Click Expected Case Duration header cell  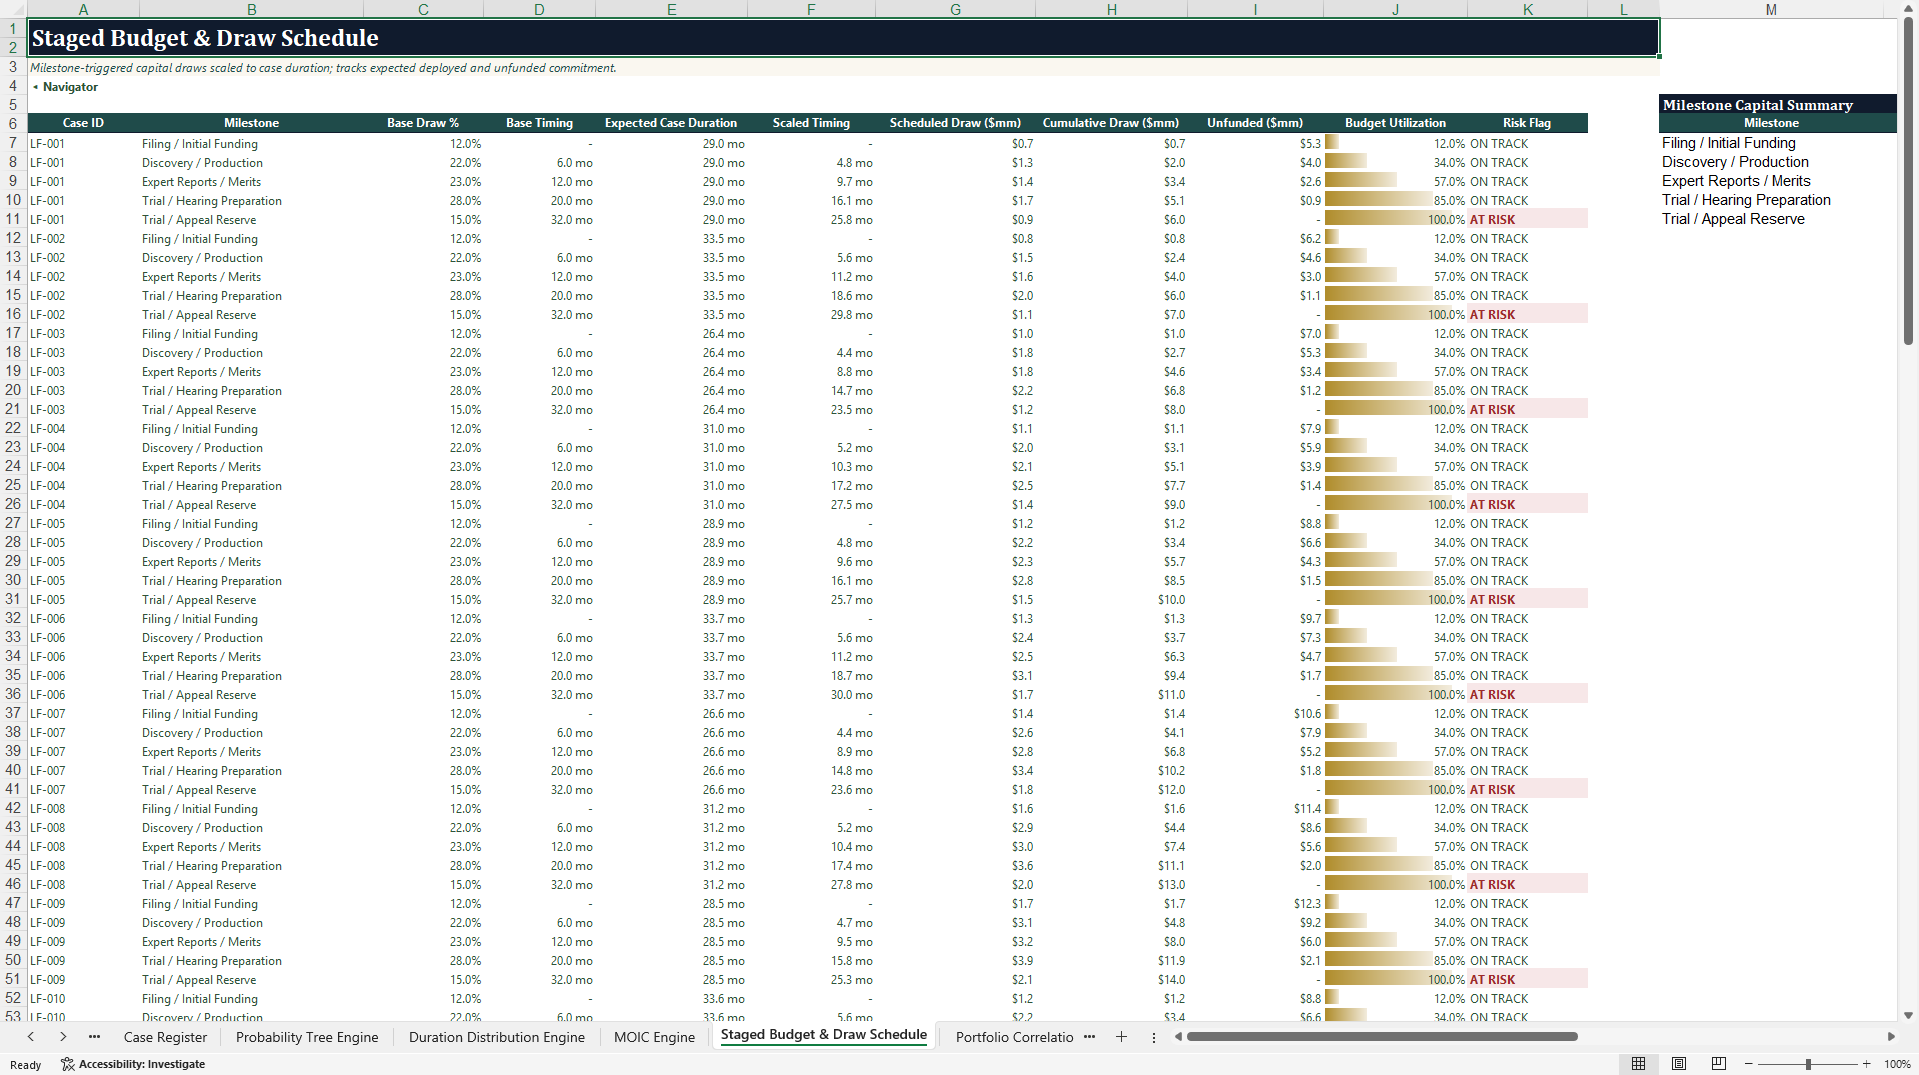pos(671,123)
